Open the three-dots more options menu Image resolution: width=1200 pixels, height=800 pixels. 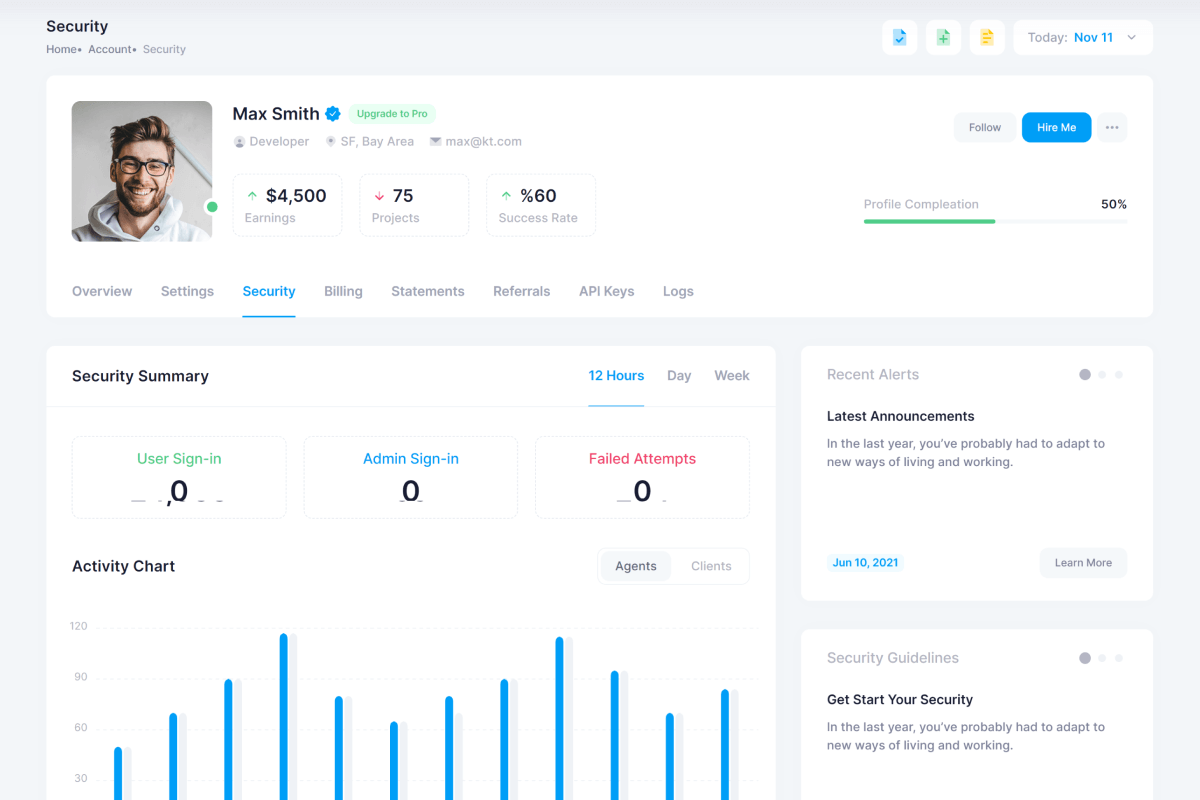[x=1112, y=128]
